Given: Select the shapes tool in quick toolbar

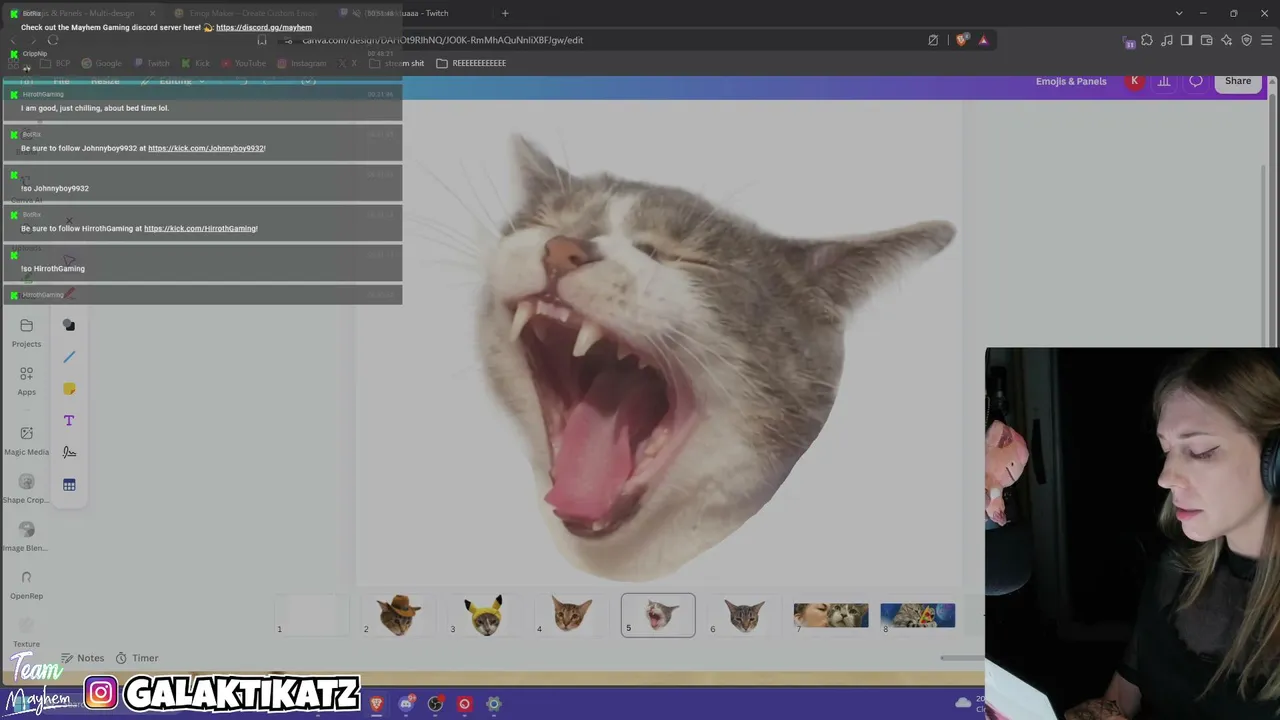Looking at the screenshot, I should coord(69,325).
